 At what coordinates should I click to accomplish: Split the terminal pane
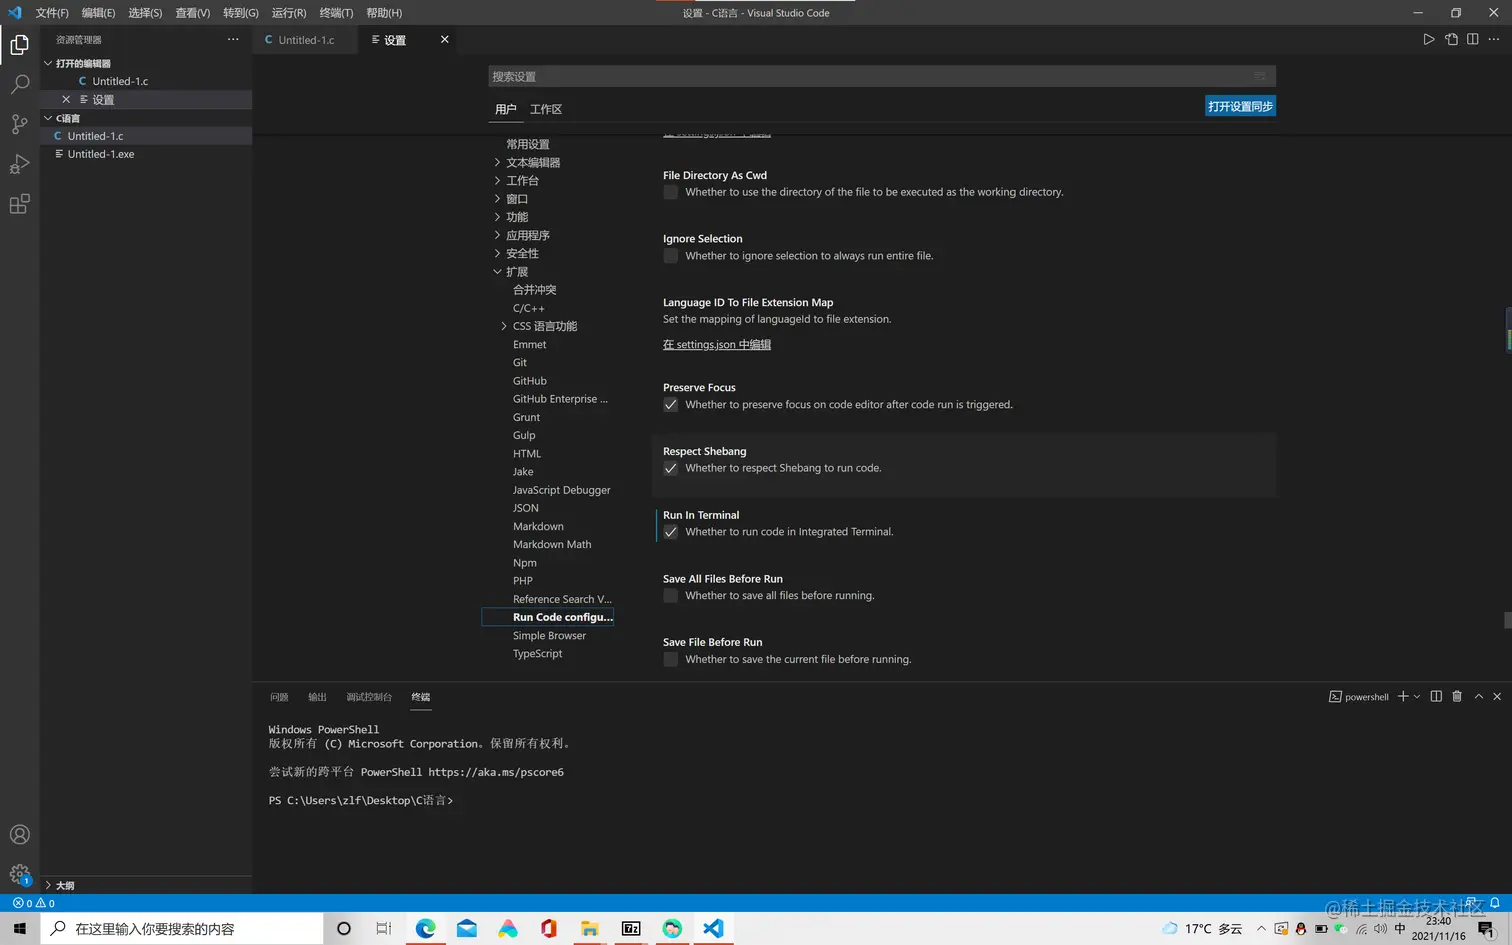pos(1436,697)
